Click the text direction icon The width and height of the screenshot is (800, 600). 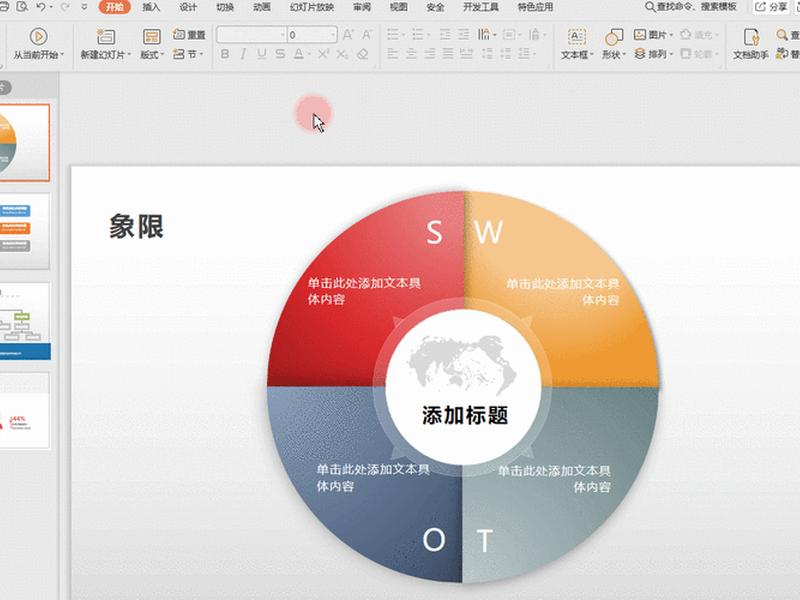pos(483,35)
